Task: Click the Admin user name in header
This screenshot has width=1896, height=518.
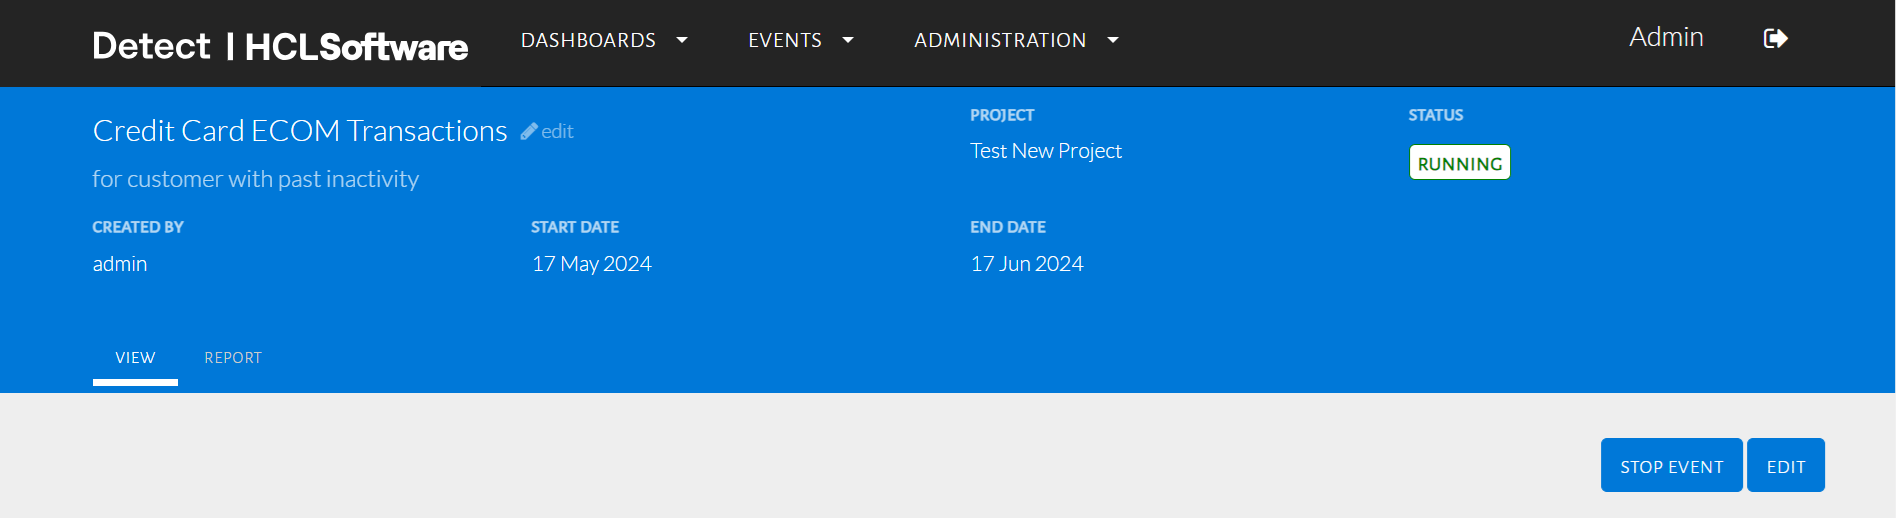Action: tap(1666, 37)
